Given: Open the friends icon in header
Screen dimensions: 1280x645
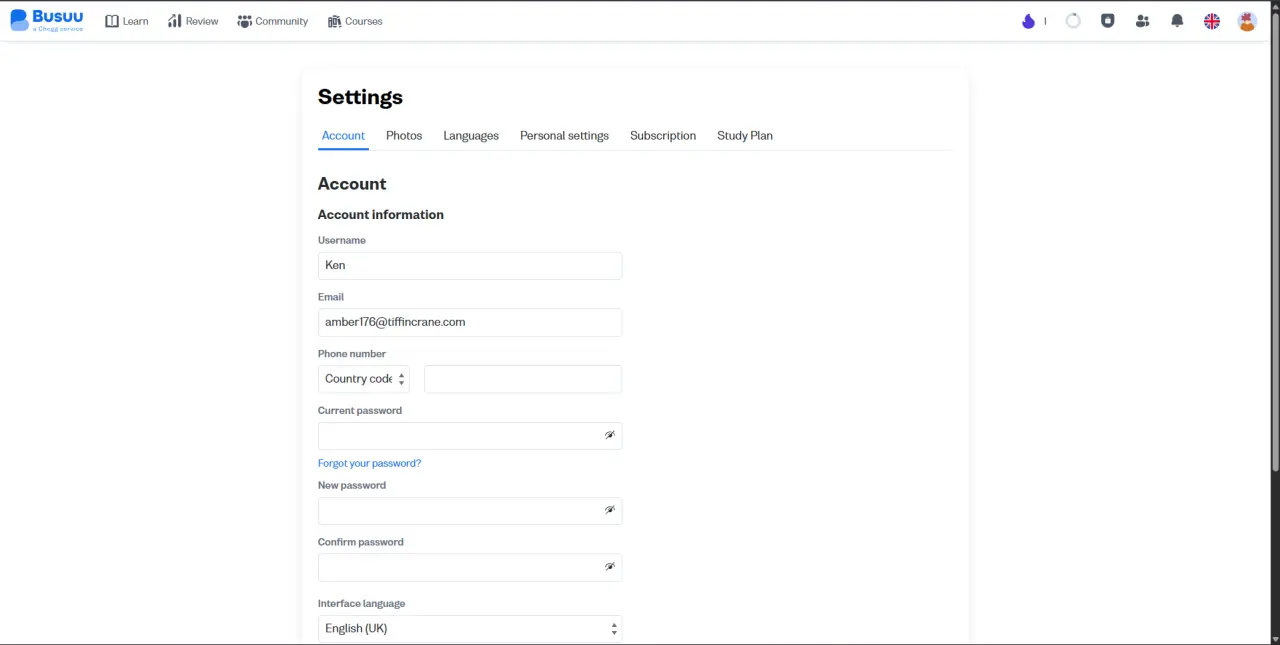Looking at the screenshot, I should pyautogui.click(x=1142, y=21).
